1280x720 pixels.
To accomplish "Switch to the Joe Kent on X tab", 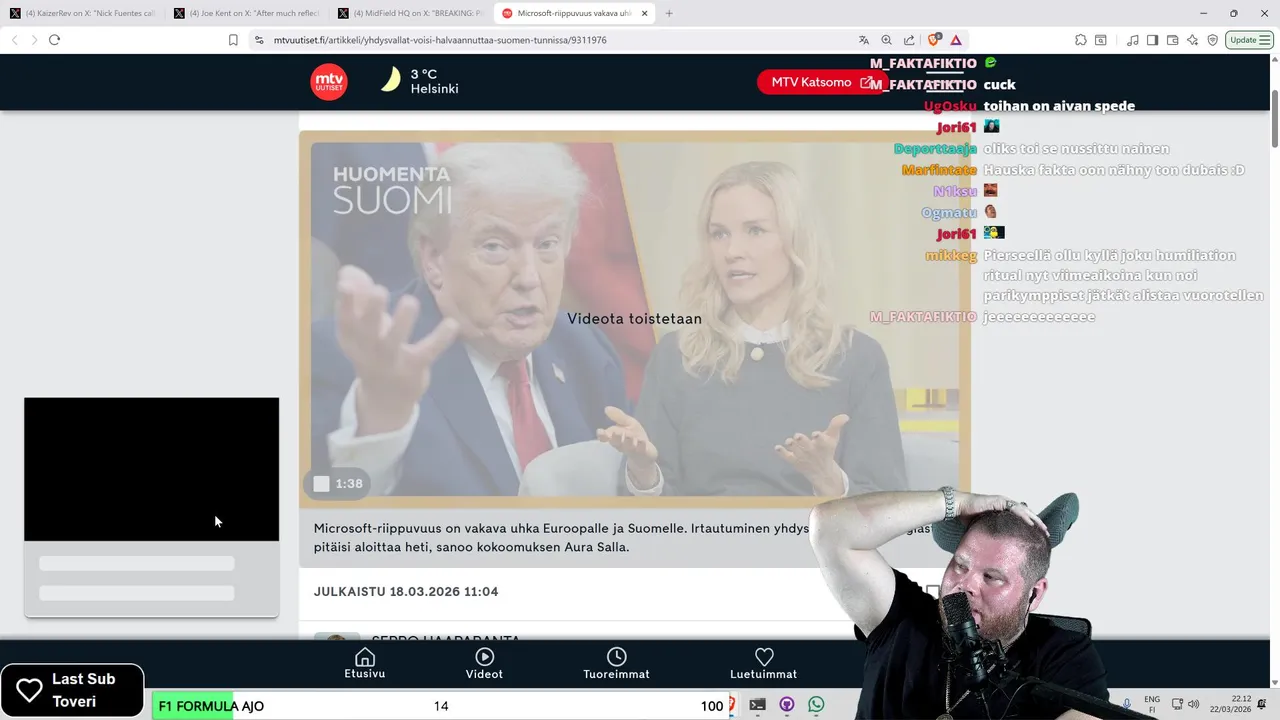I will pos(246,13).
